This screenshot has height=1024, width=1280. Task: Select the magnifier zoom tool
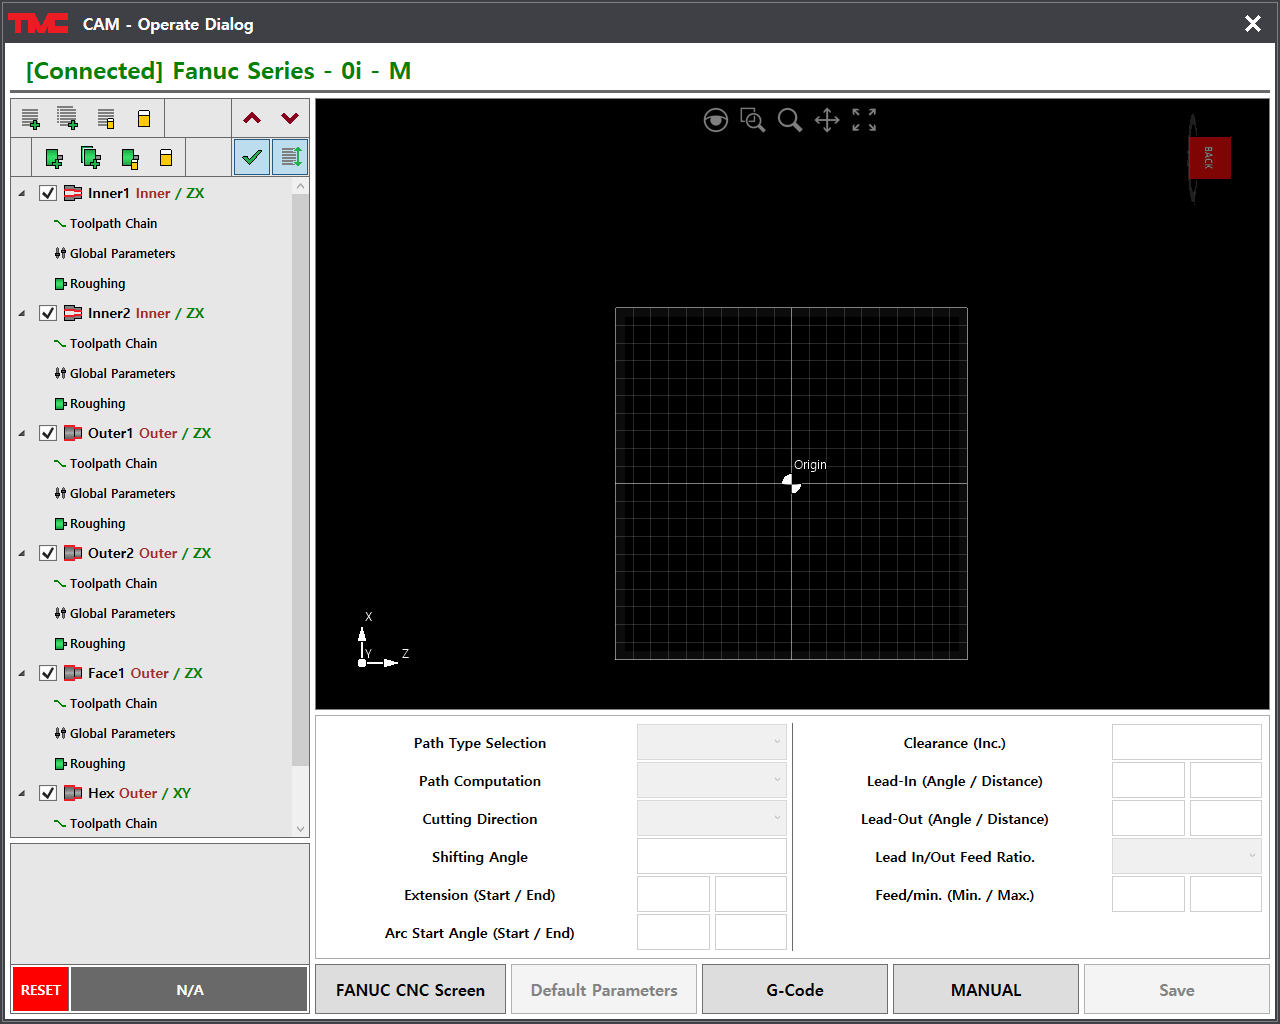pos(790,121)
